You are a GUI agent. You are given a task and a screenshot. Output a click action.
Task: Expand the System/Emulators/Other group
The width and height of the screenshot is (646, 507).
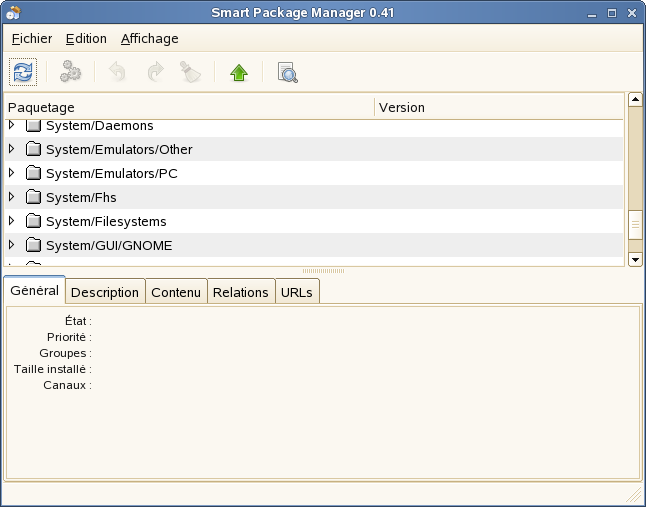(12, 149)
